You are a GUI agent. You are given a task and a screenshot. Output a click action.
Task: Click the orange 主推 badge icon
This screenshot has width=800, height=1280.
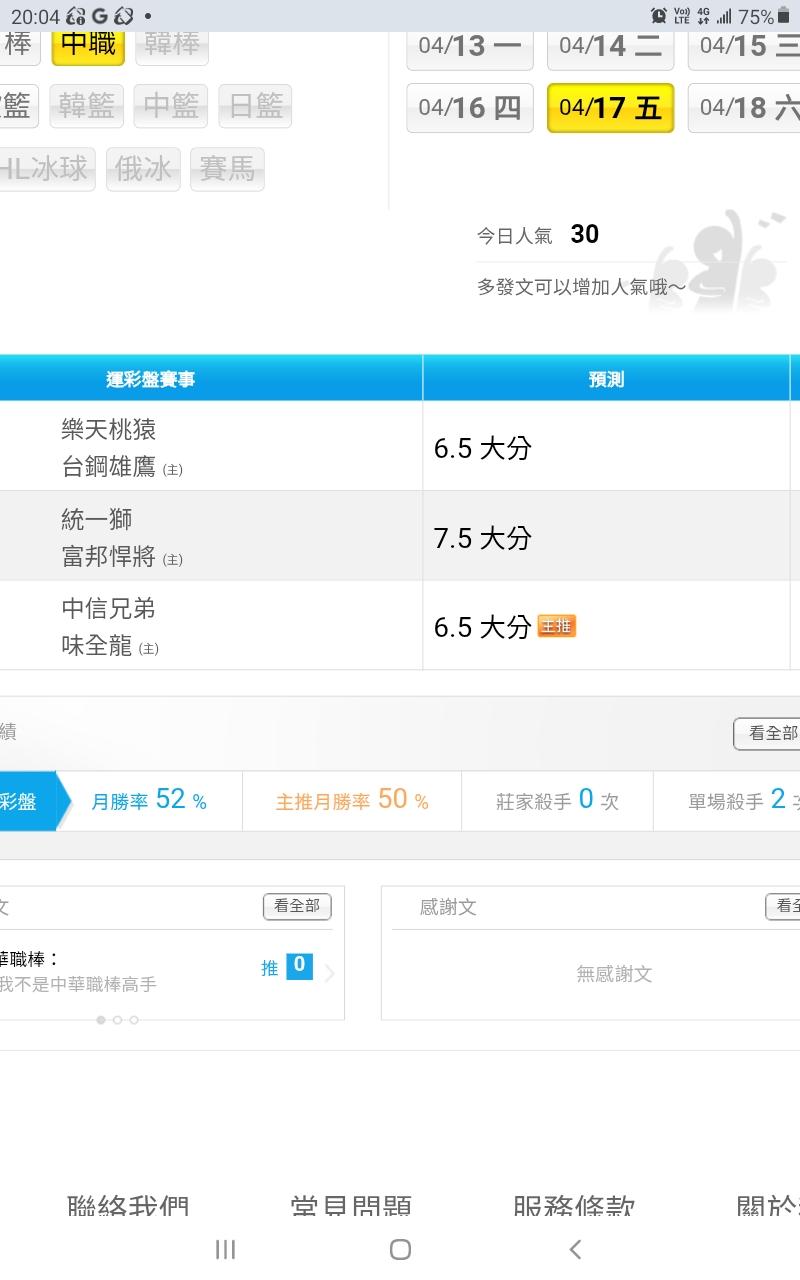coord(557,626)
